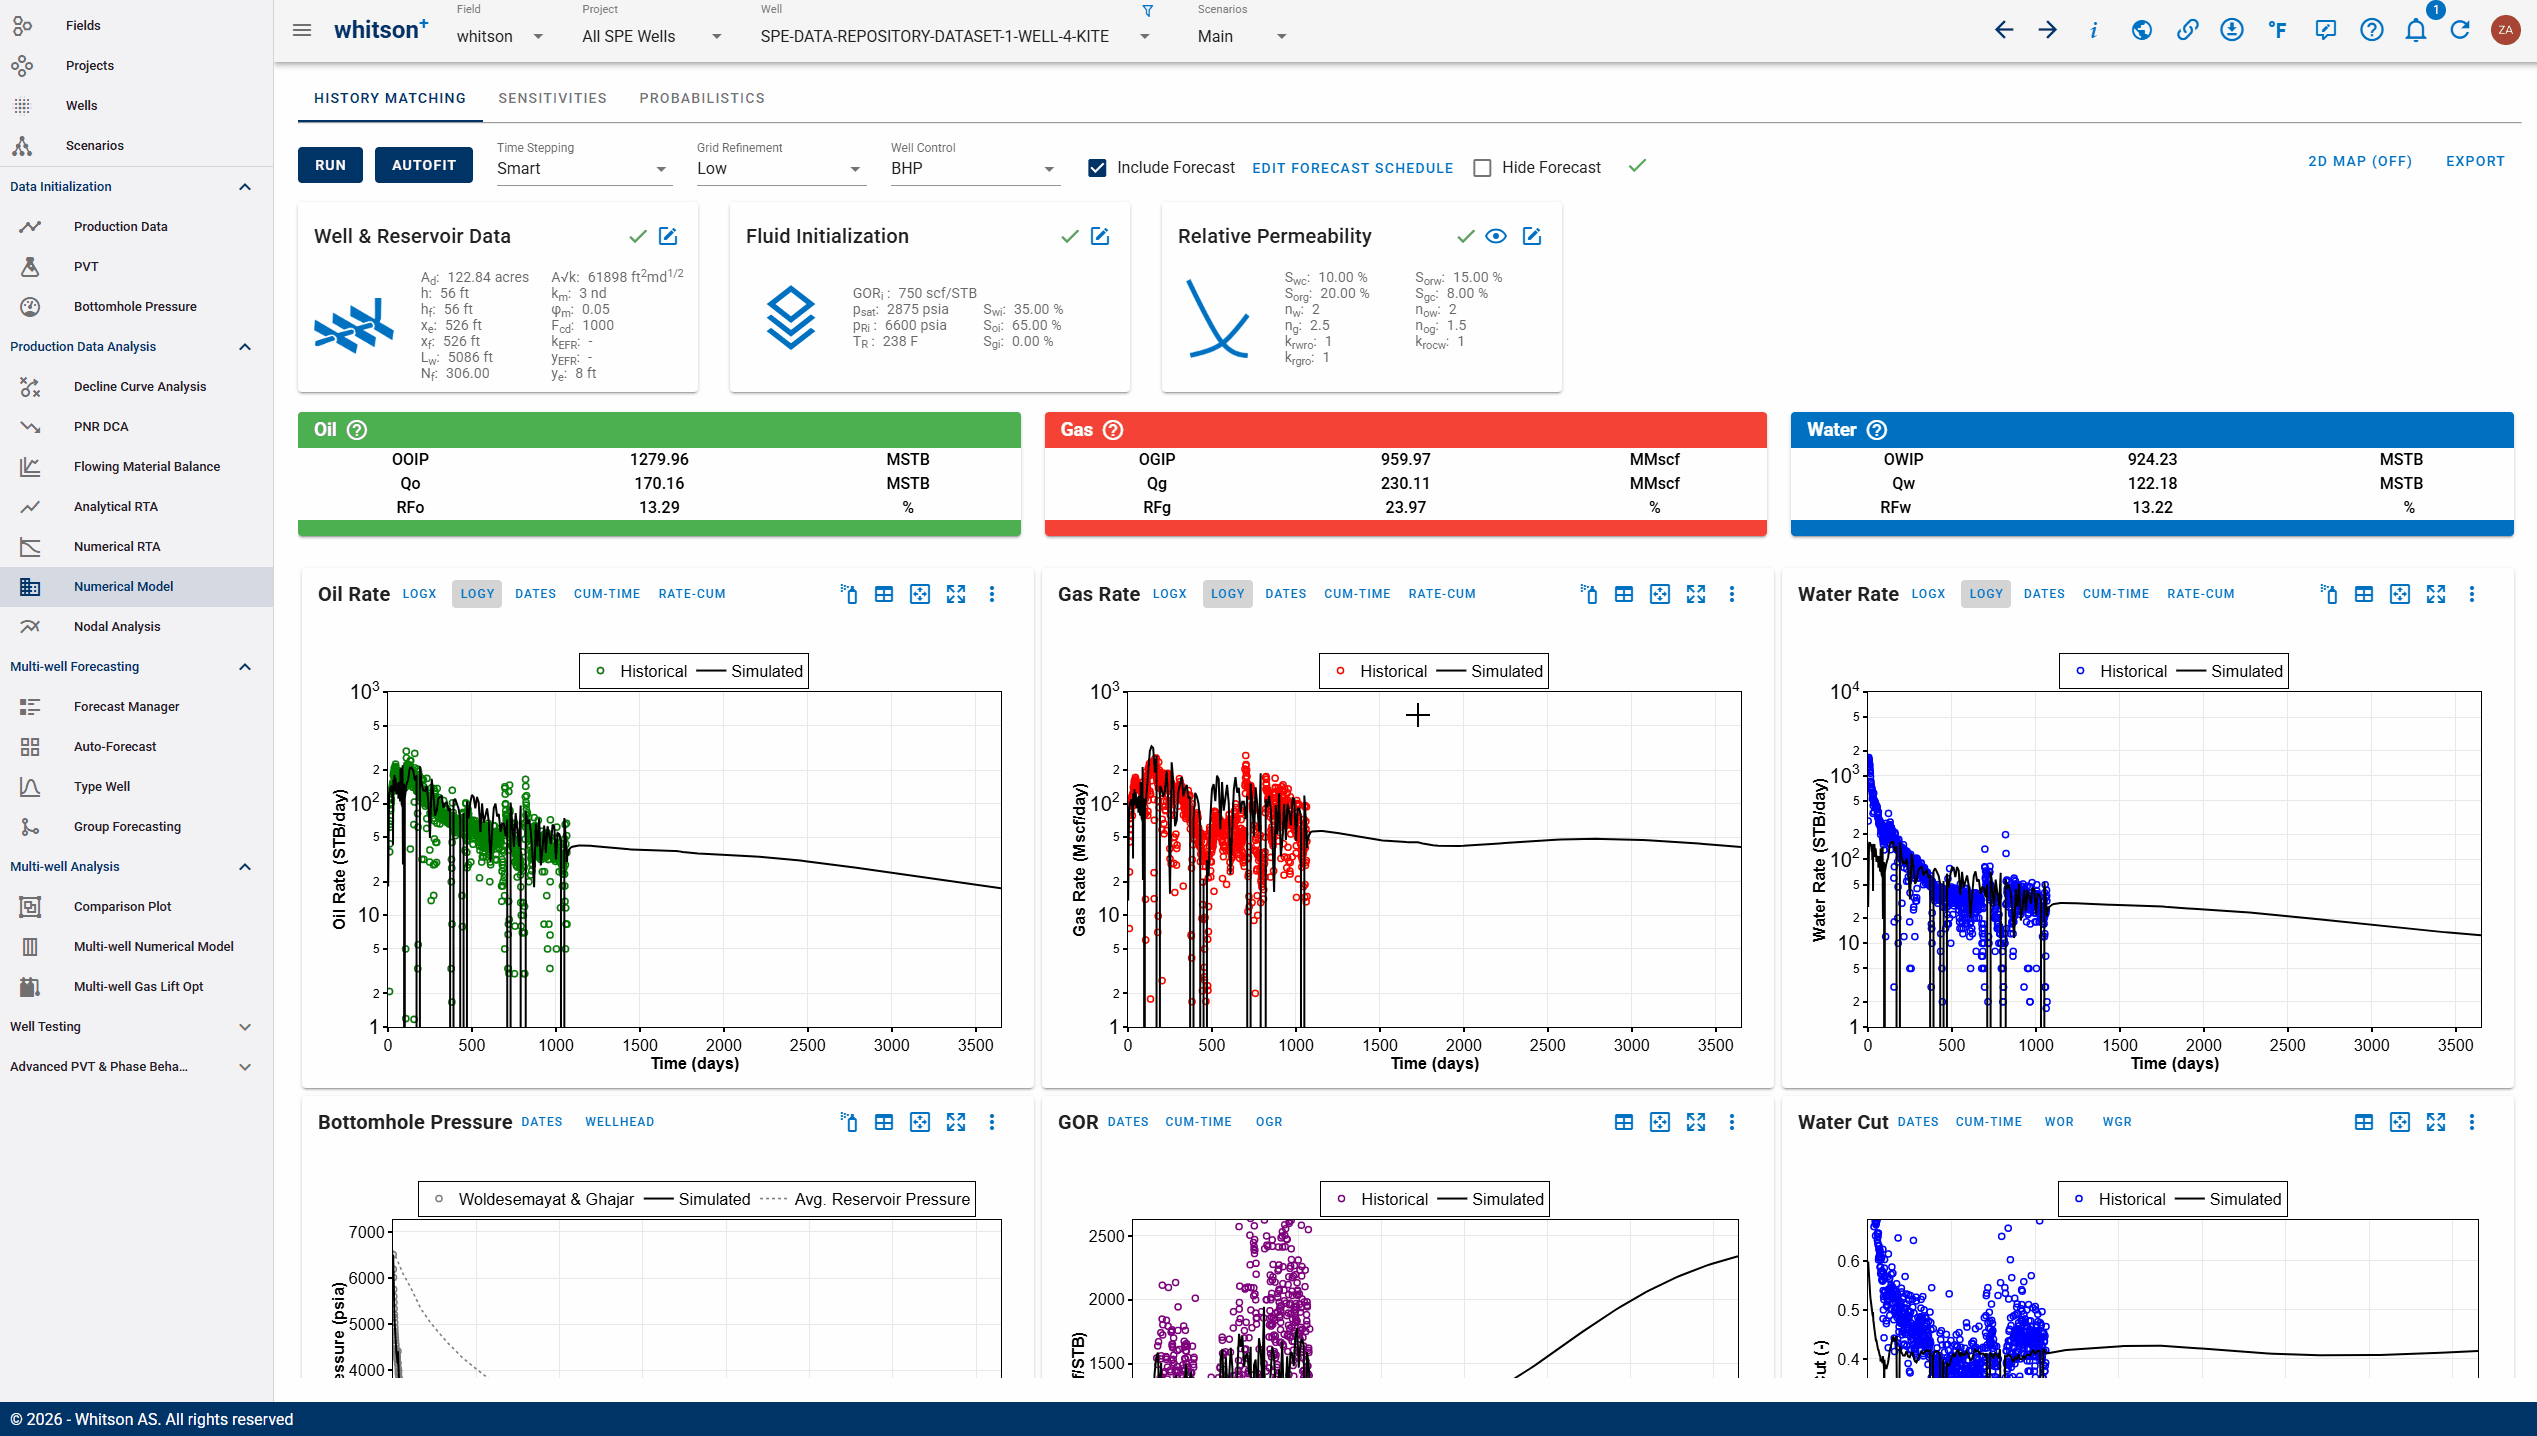Screen dimensions: 2537x1436
Task: Open table view on Oil Rate chart
Action: tap(884, 594)
